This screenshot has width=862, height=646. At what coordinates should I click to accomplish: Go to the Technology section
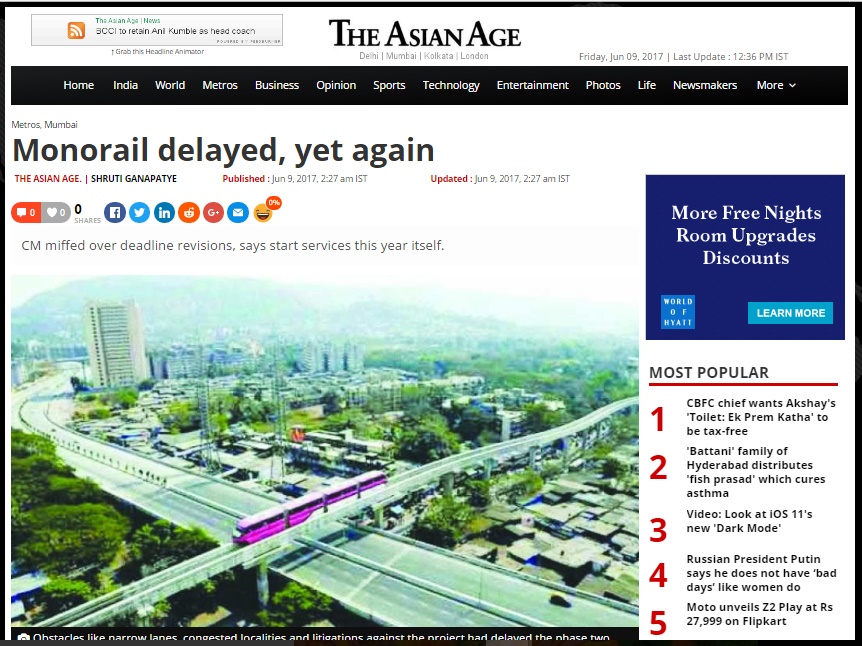[x=451, y=85]
